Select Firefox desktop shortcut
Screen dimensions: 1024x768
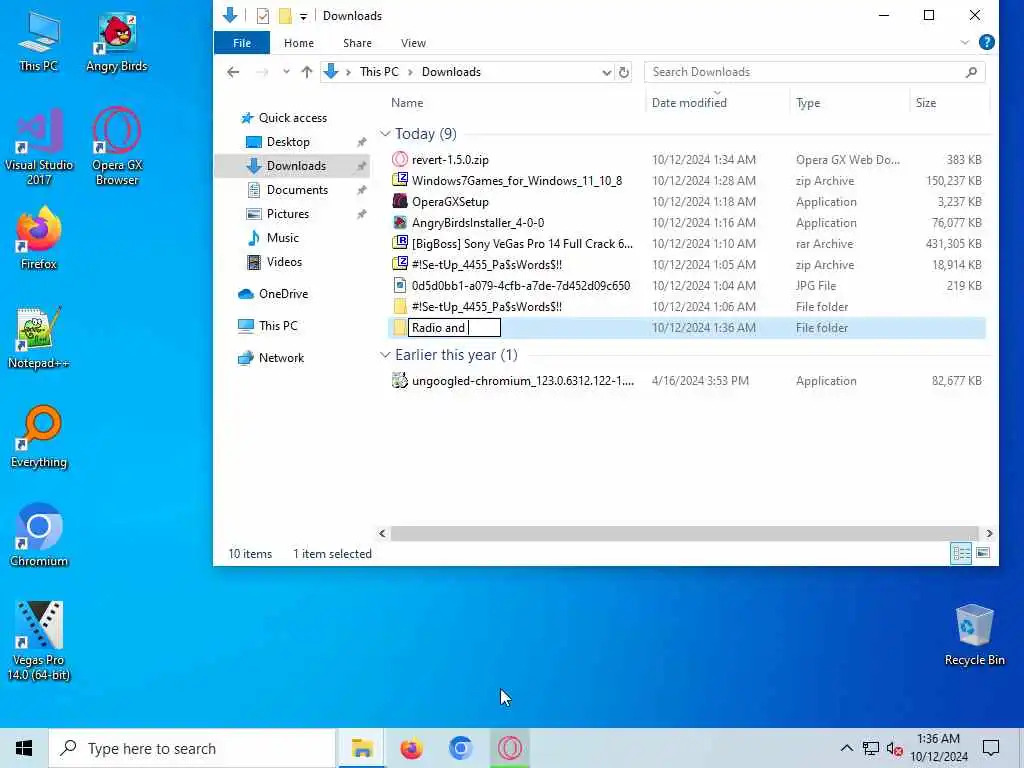[39, 238]
